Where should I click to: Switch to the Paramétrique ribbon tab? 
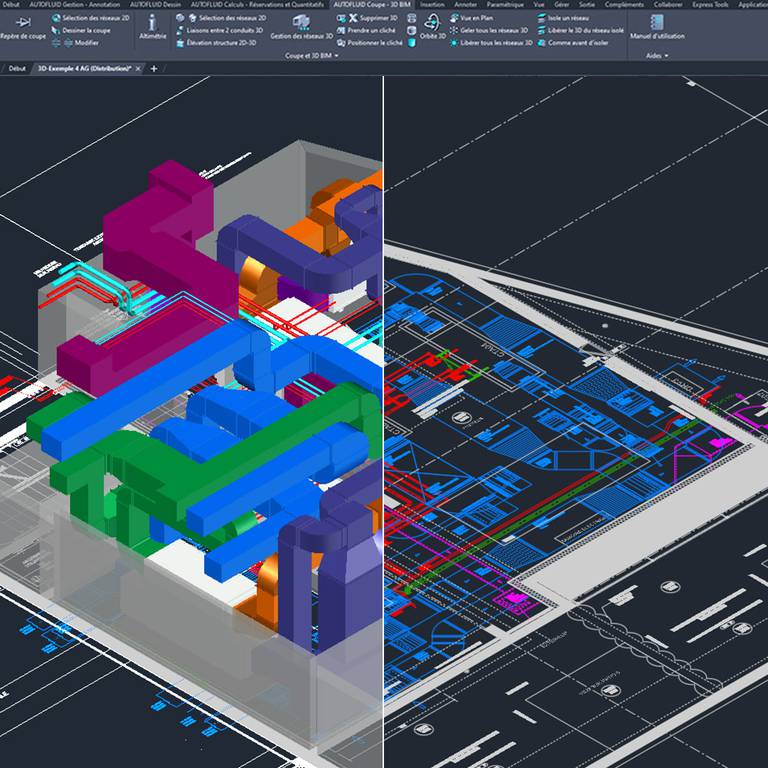504,4
